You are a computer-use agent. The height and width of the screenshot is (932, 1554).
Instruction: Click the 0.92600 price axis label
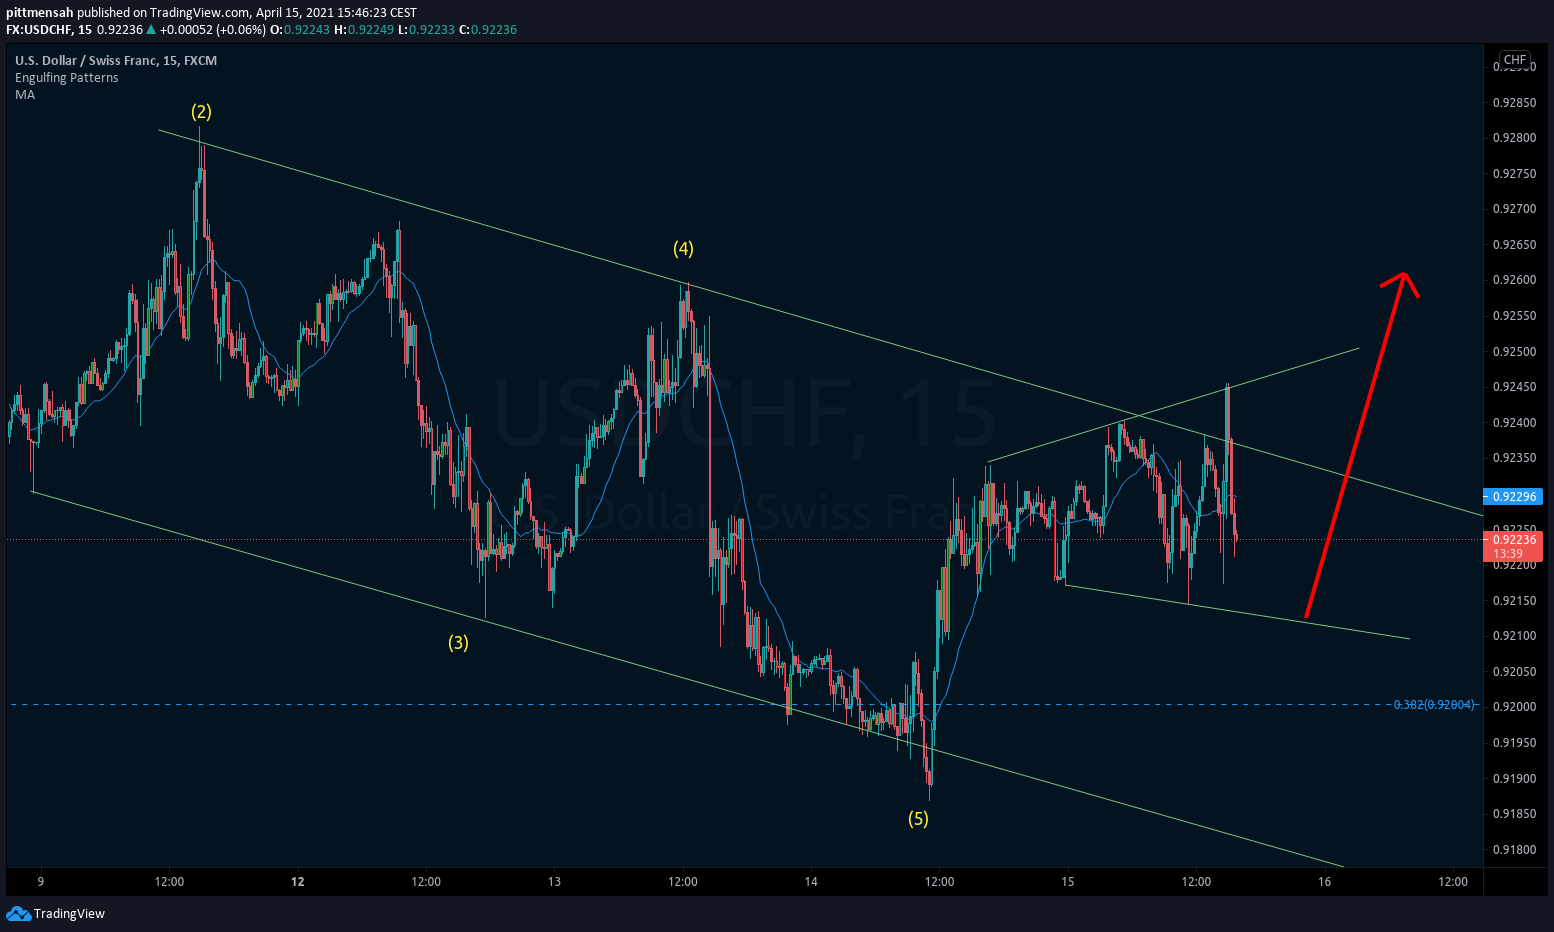(1514, 280)
